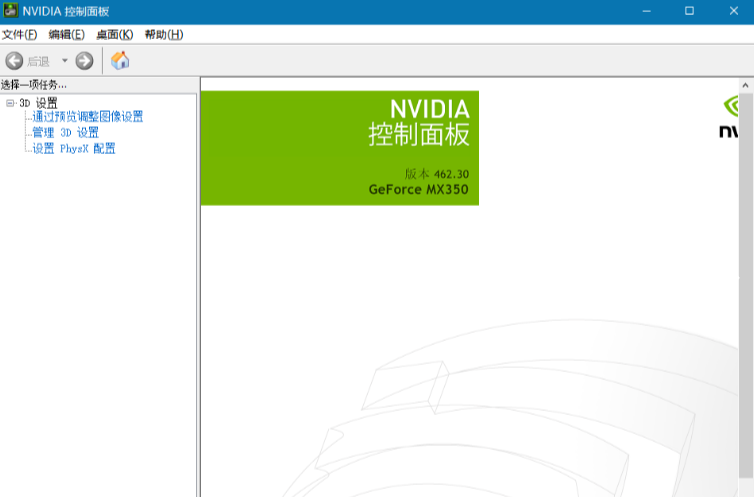Click the GeForce MX350 label

(x=418, y=189)
